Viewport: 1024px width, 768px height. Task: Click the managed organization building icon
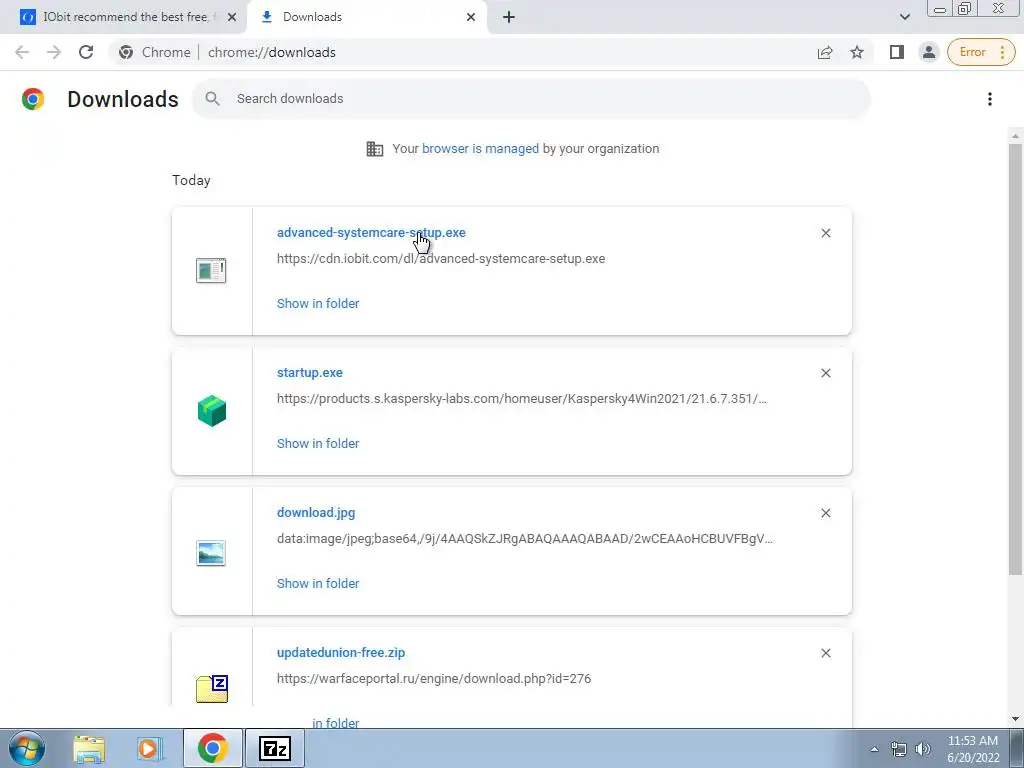[375, 149]
